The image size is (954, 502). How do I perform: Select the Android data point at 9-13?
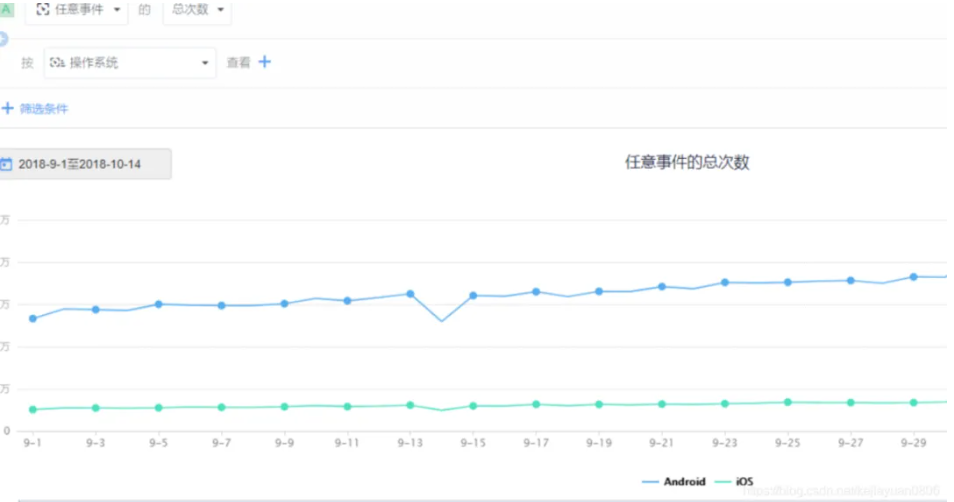pyautogui.click(x=410, y=294)
